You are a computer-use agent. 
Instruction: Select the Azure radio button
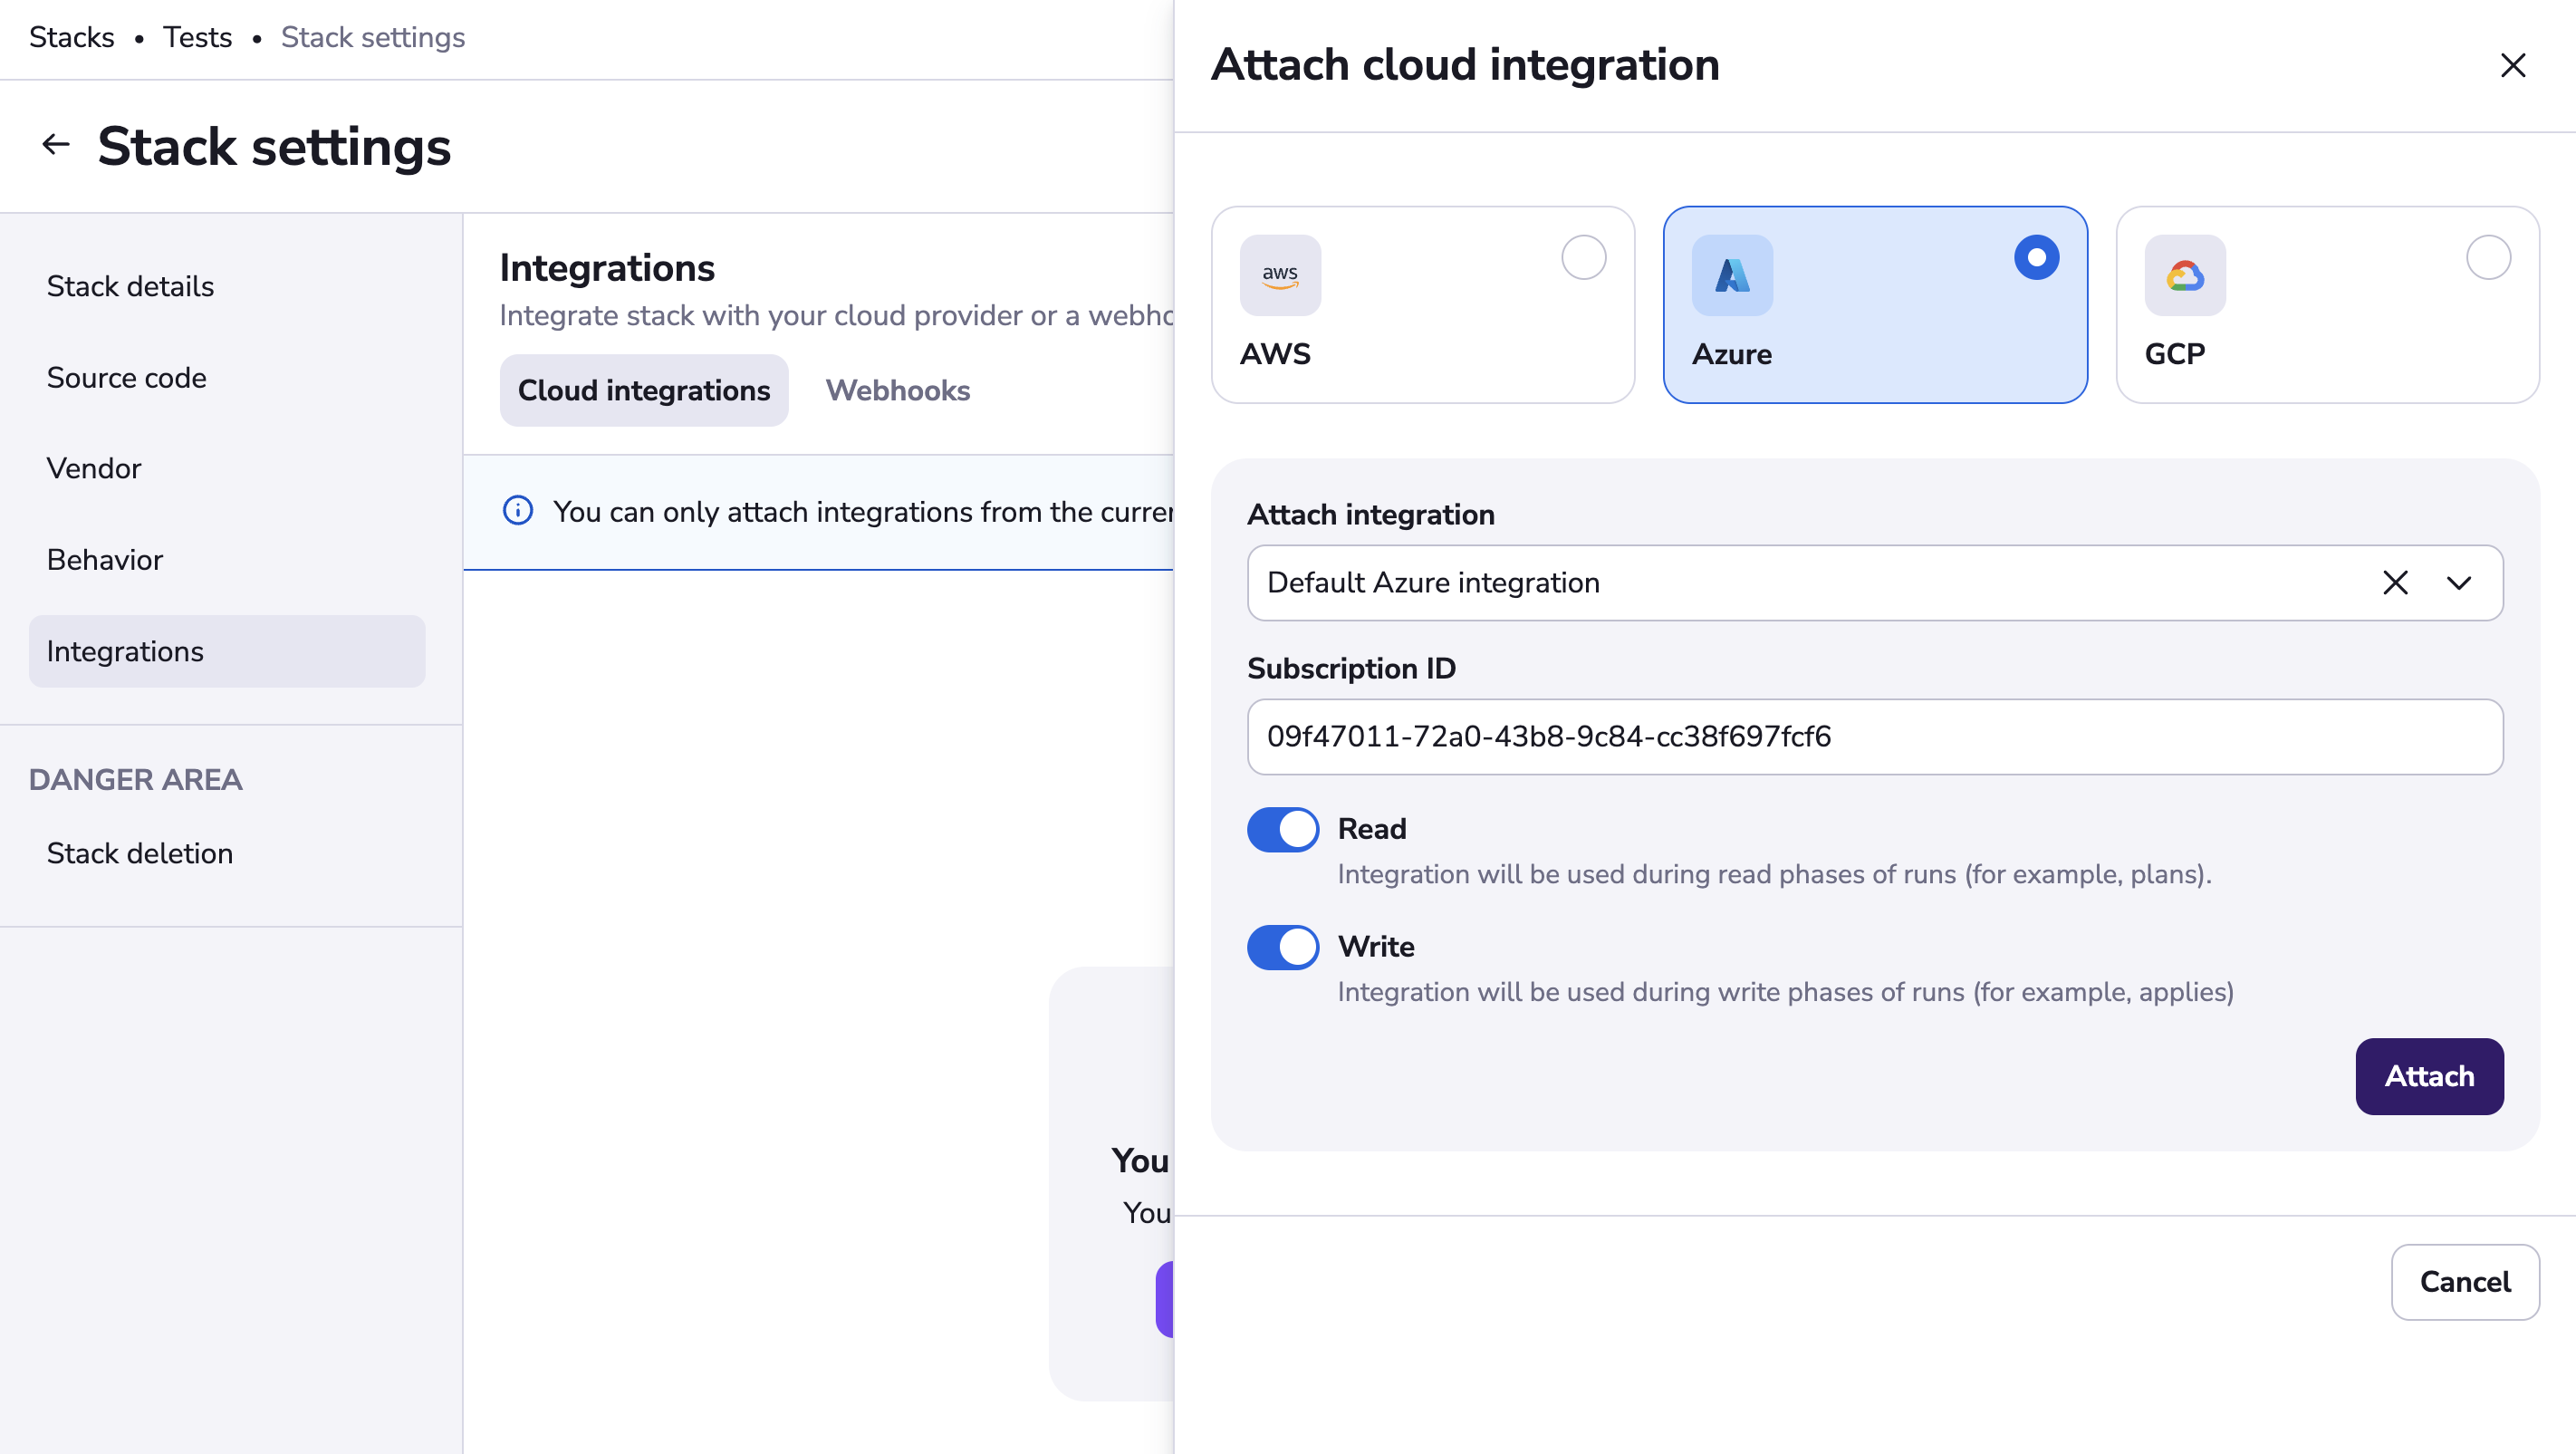2036,258
